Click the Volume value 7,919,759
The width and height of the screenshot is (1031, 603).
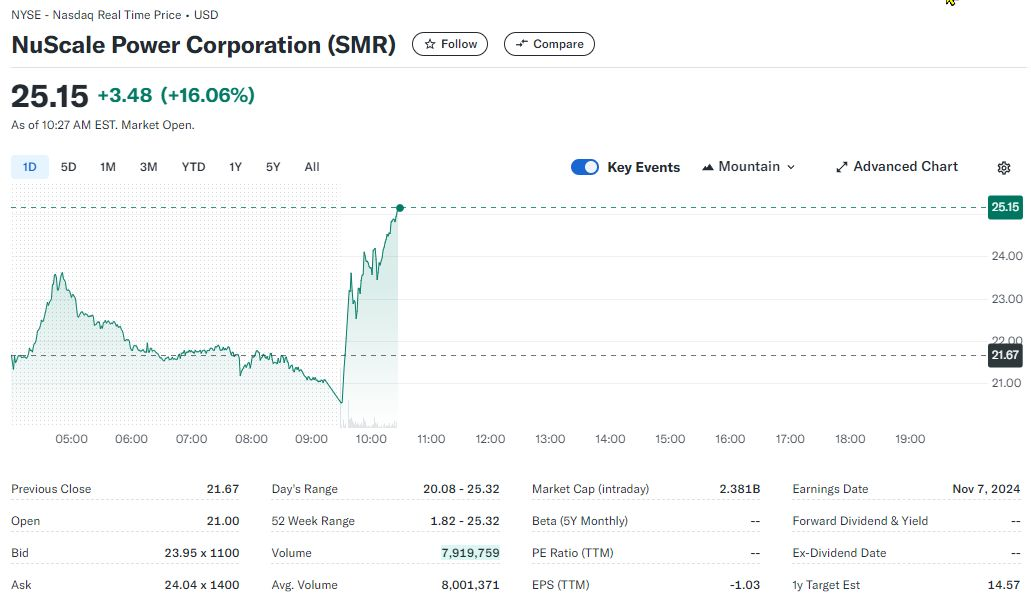pos(470,553)
